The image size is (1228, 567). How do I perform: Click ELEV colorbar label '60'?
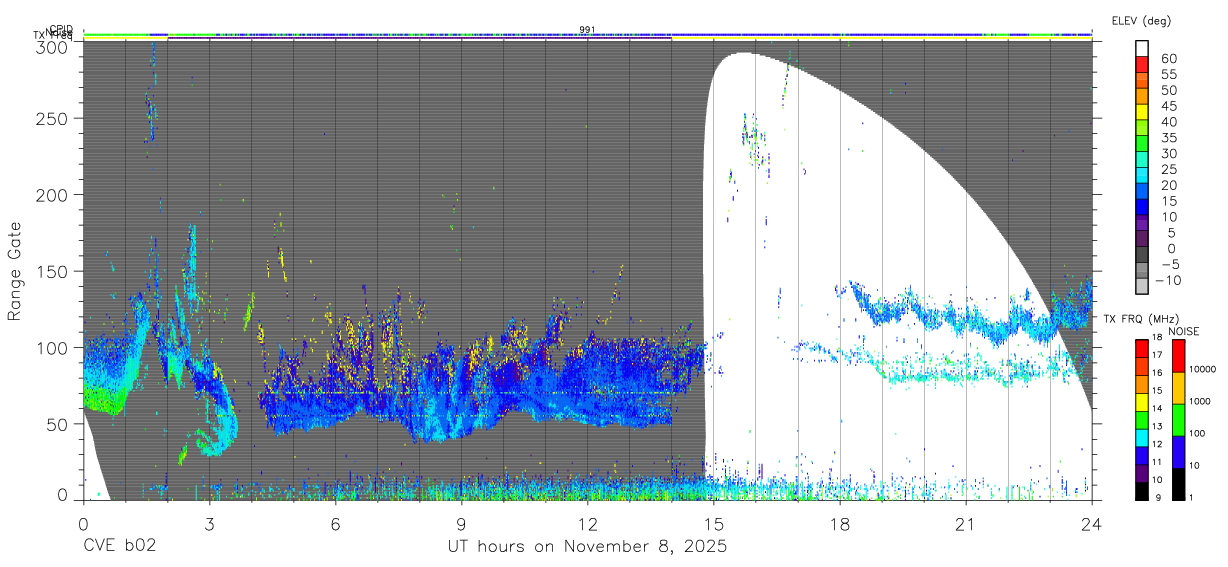coord(1169,59)
